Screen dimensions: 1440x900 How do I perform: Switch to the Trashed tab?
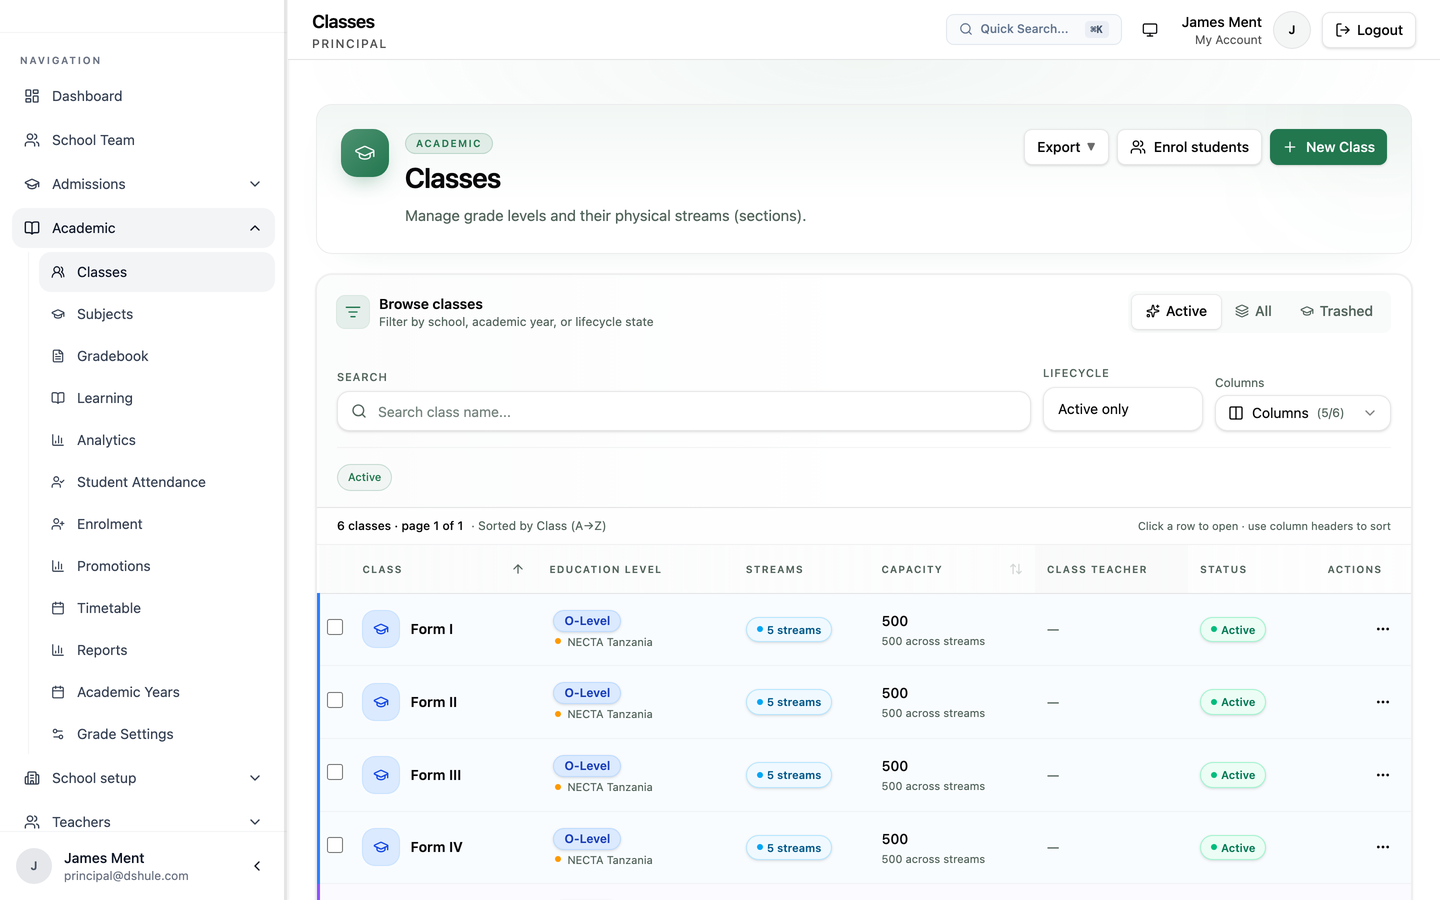point(1337,311)
